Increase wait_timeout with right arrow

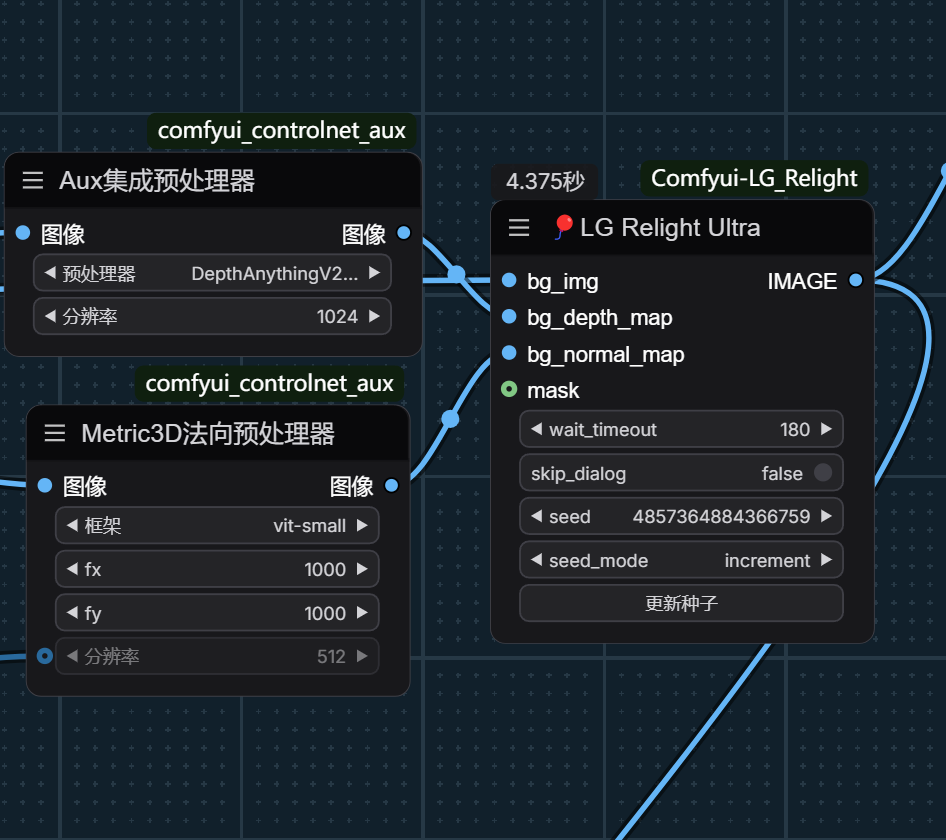point(827,429)
